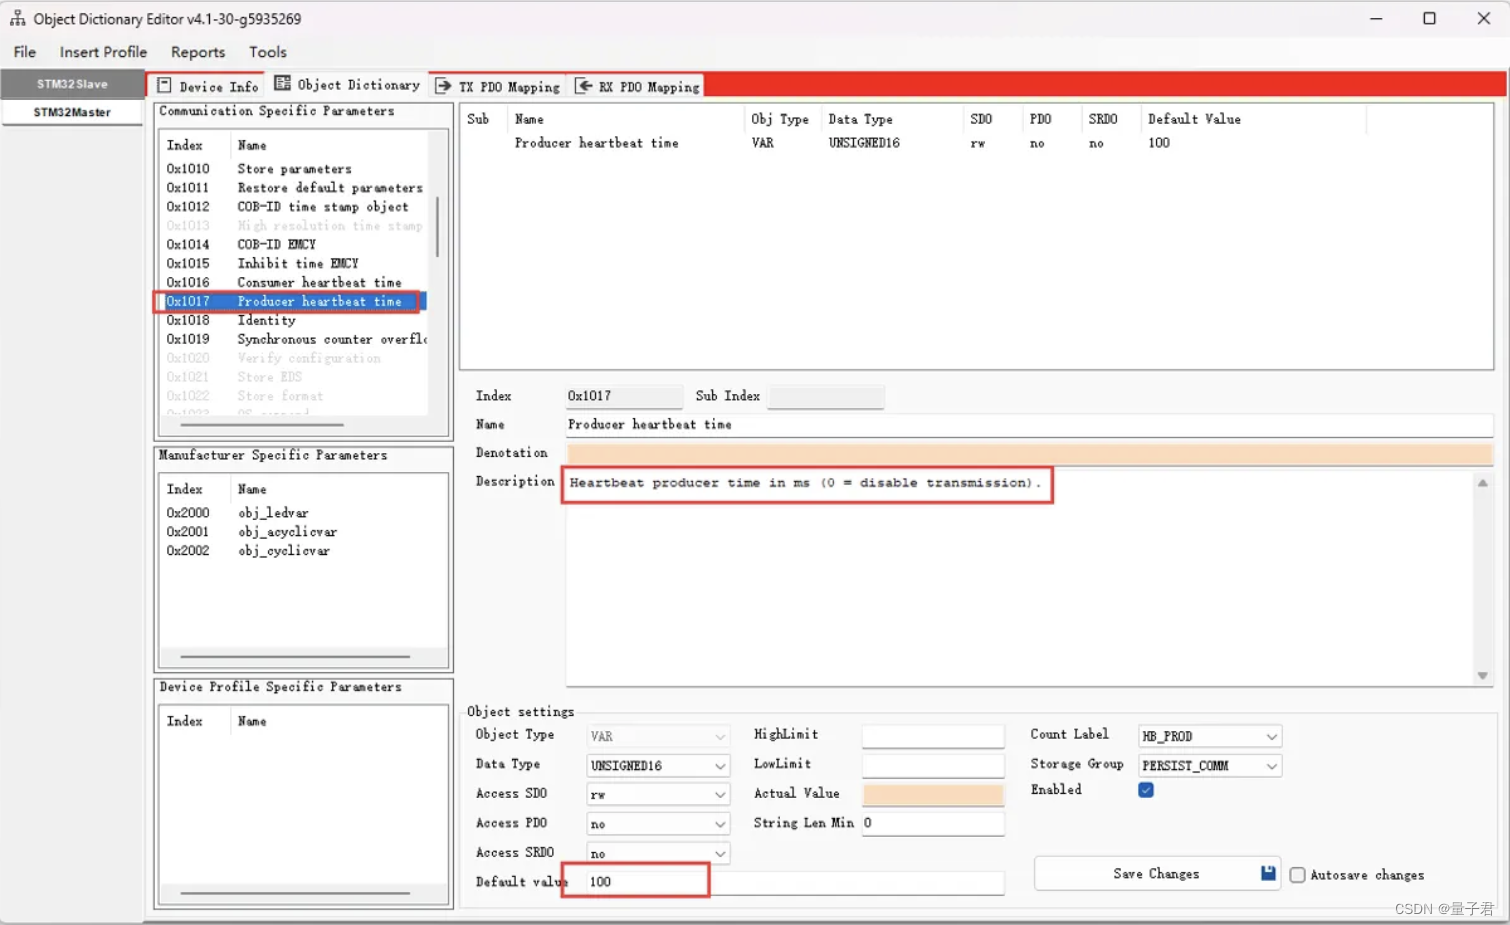
Task: Select the STM32Slave device tab
Action: [x=72, y=84]
